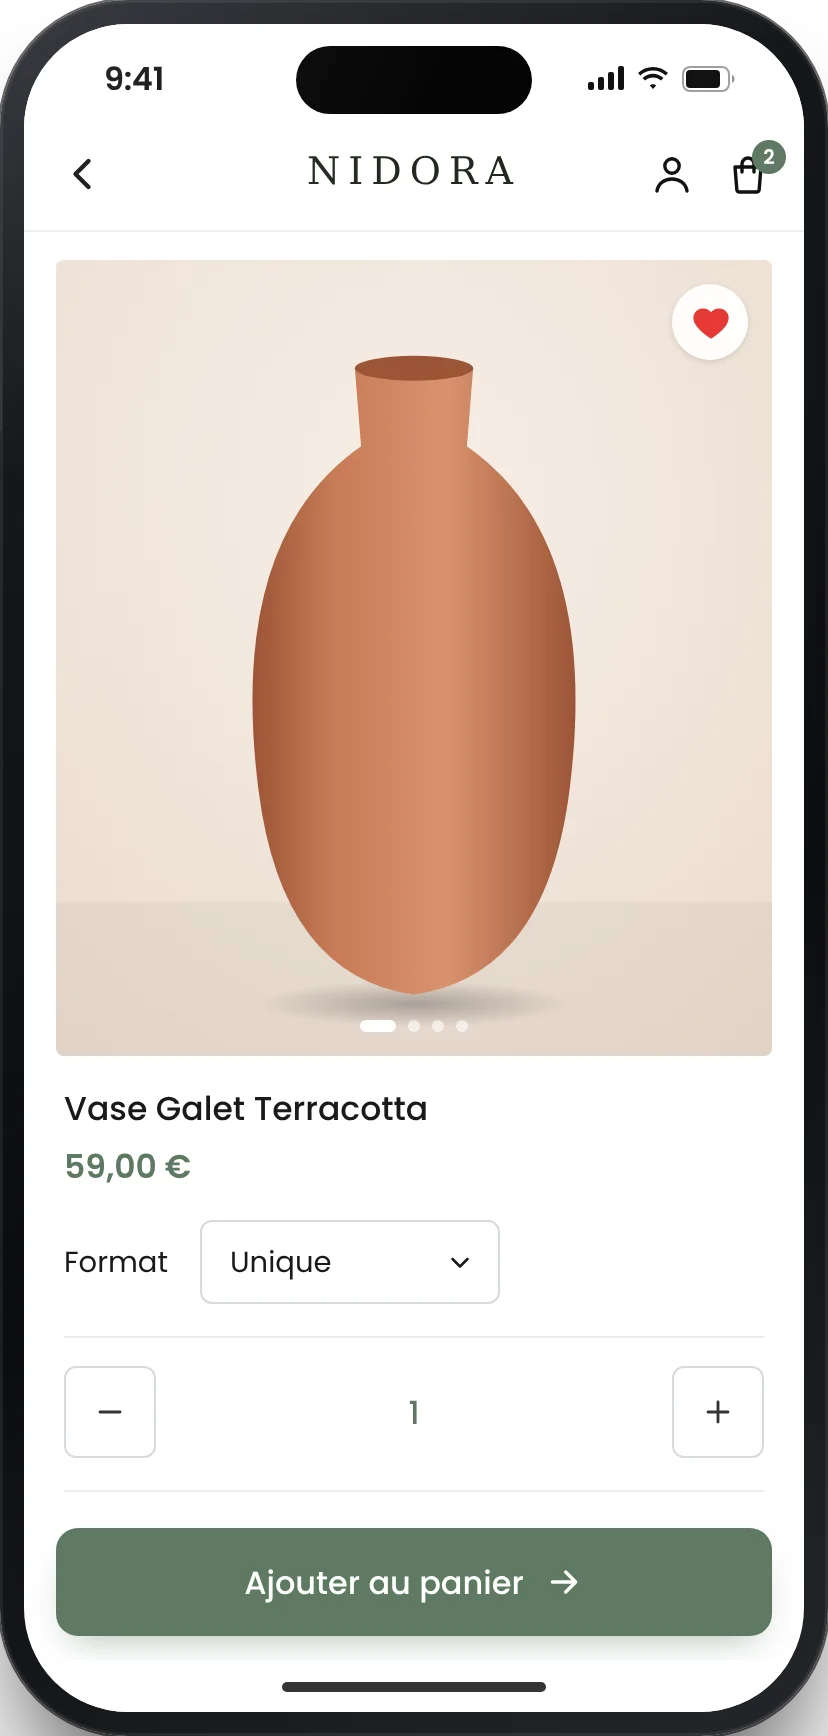The height and width of the screenshot is (1736, 828).
Task: Select the second image carousel dot
Action: coord(414,1026)
